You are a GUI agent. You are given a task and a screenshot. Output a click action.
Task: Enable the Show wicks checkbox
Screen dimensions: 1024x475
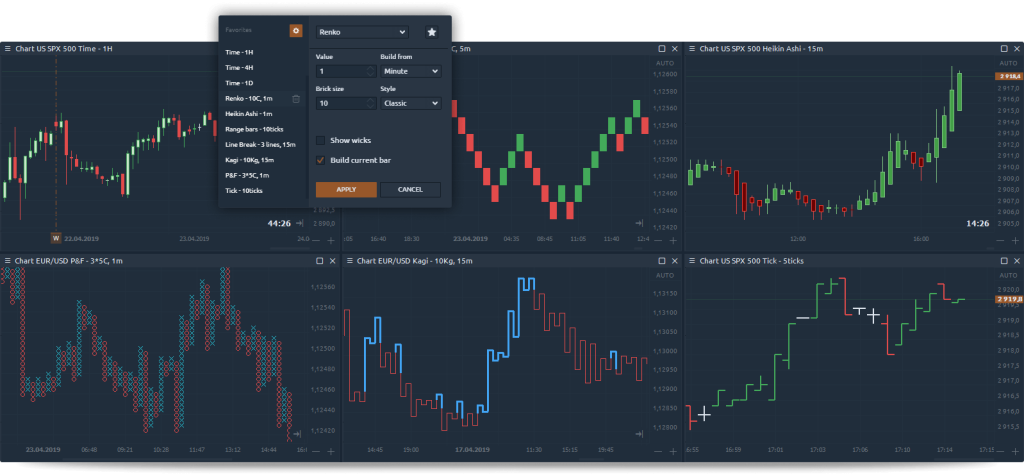321,140
